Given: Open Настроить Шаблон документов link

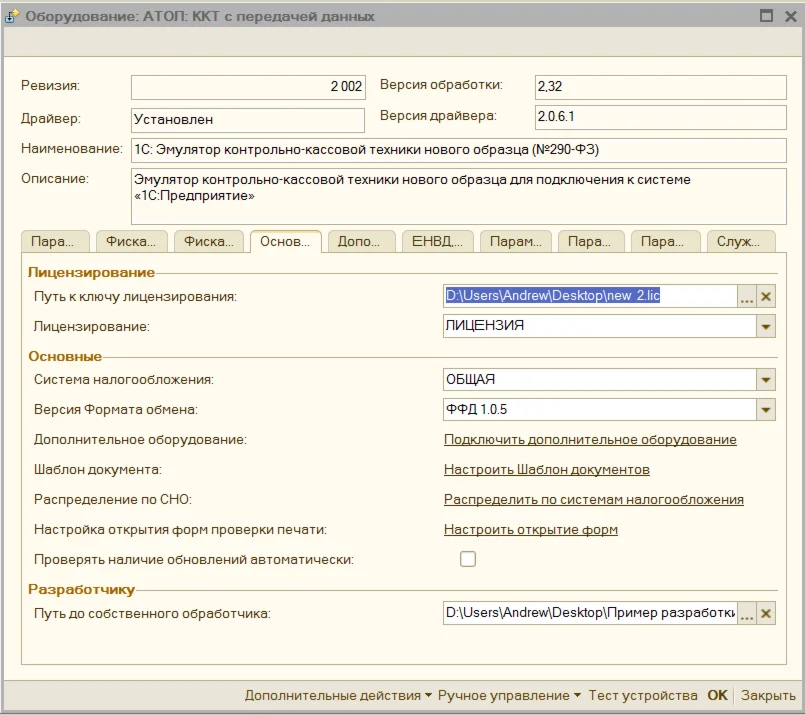Looking at the screenshot, I should 547,470.
